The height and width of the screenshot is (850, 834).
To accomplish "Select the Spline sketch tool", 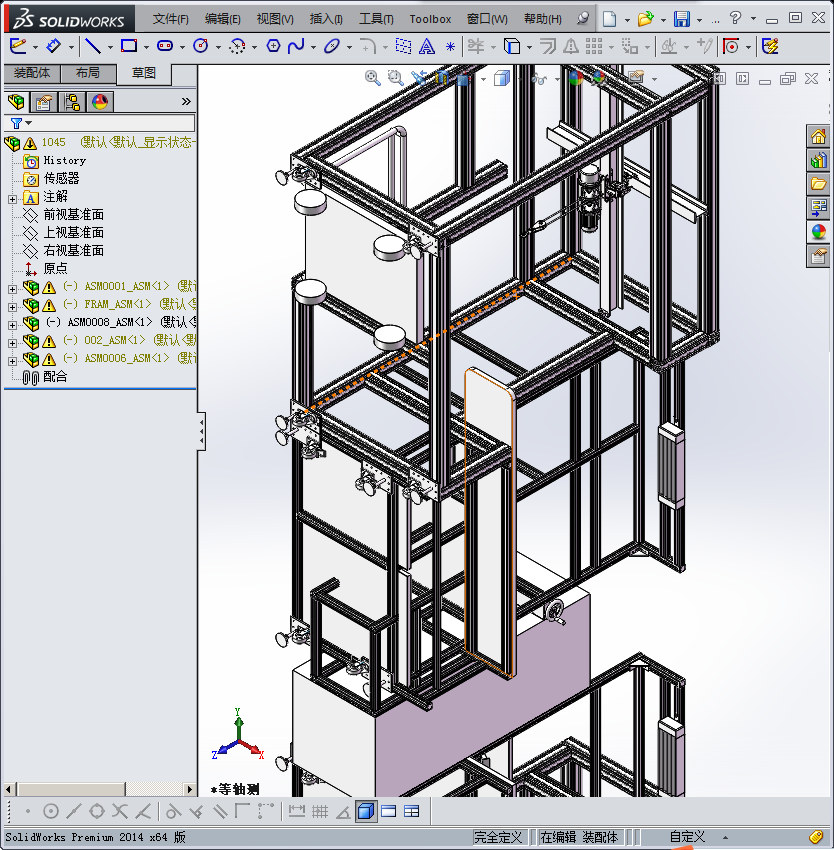I will (296, 46).
